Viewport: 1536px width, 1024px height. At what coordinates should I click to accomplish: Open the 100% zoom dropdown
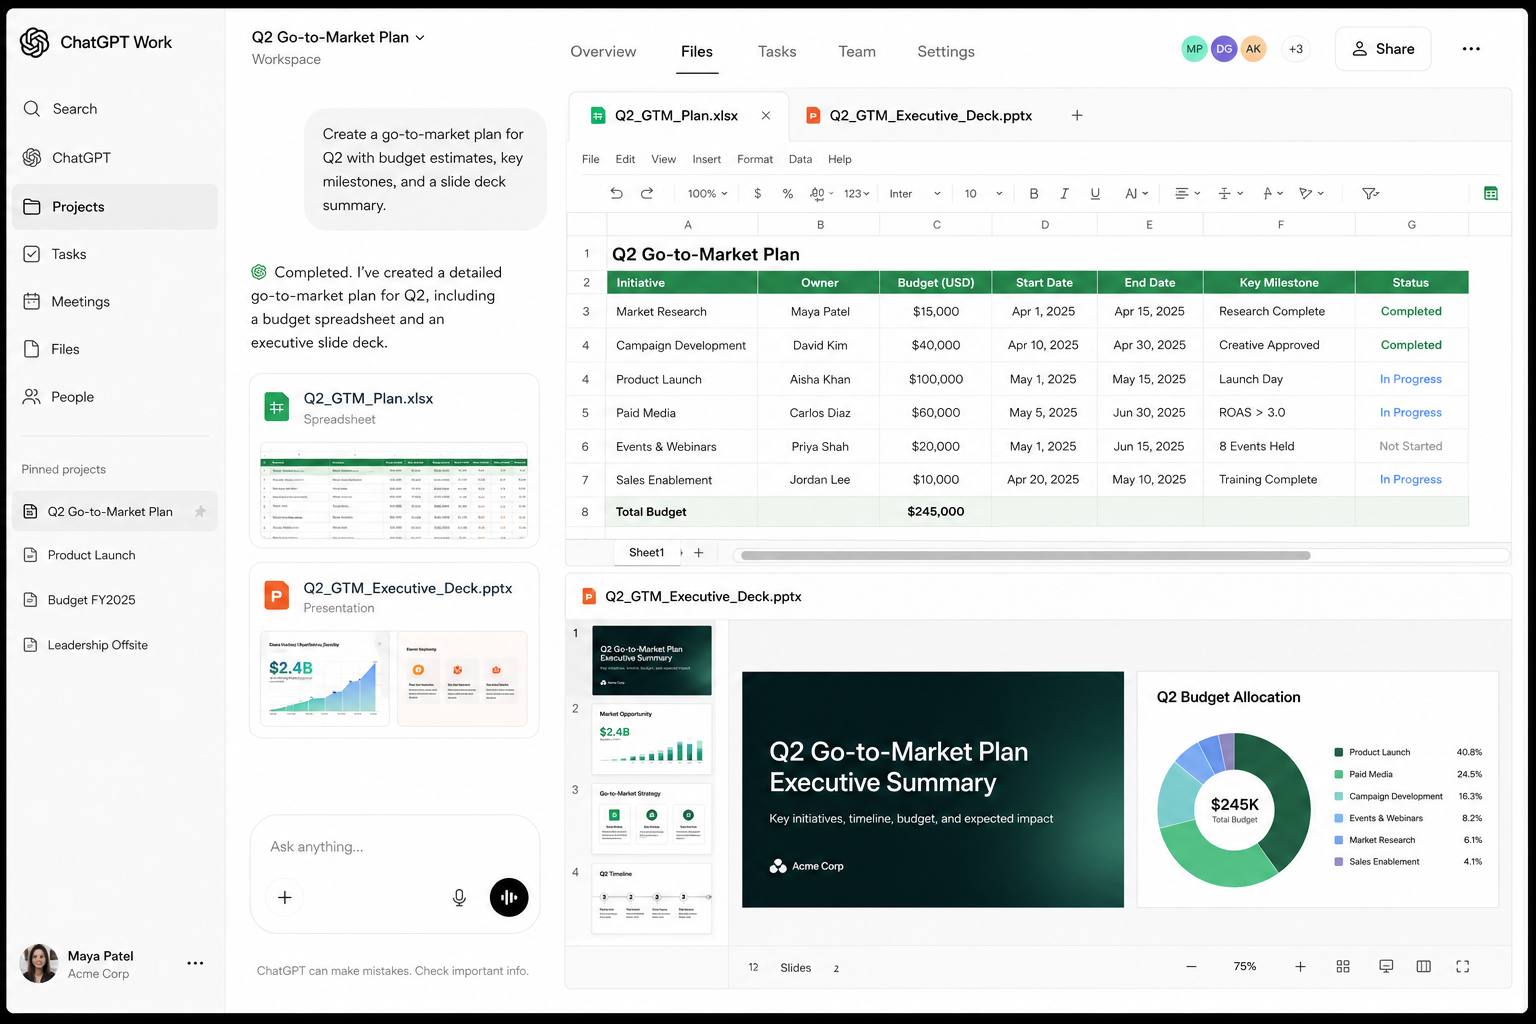[707, 193]
